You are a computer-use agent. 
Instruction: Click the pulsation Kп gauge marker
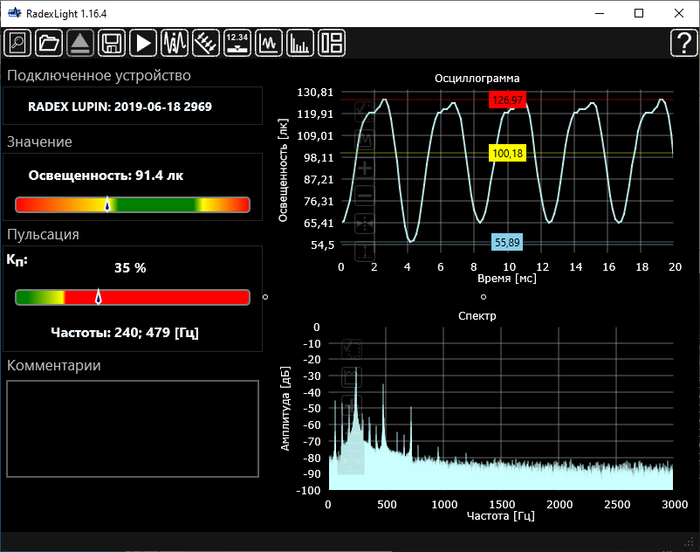click(98, 296)
